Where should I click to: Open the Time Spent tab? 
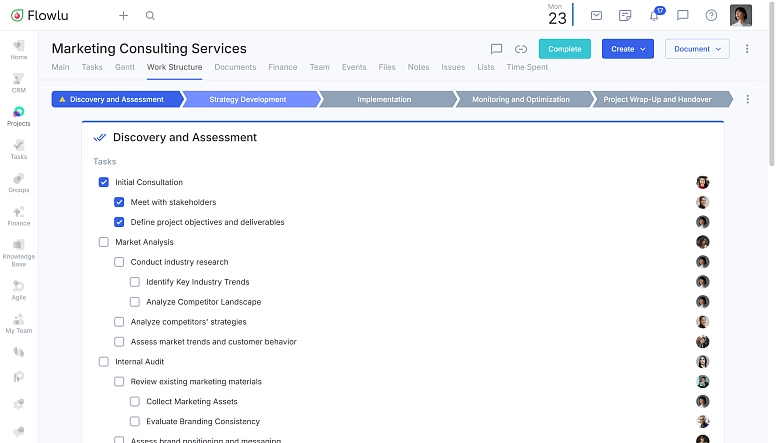click(527, 67)
